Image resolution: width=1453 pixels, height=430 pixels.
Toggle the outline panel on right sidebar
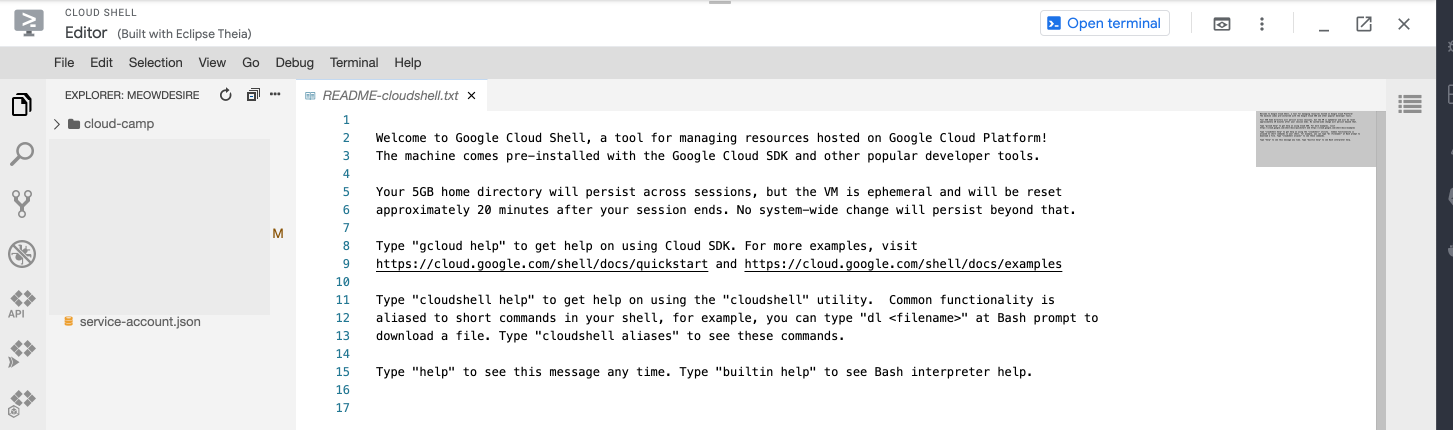tap(1410, 103)
